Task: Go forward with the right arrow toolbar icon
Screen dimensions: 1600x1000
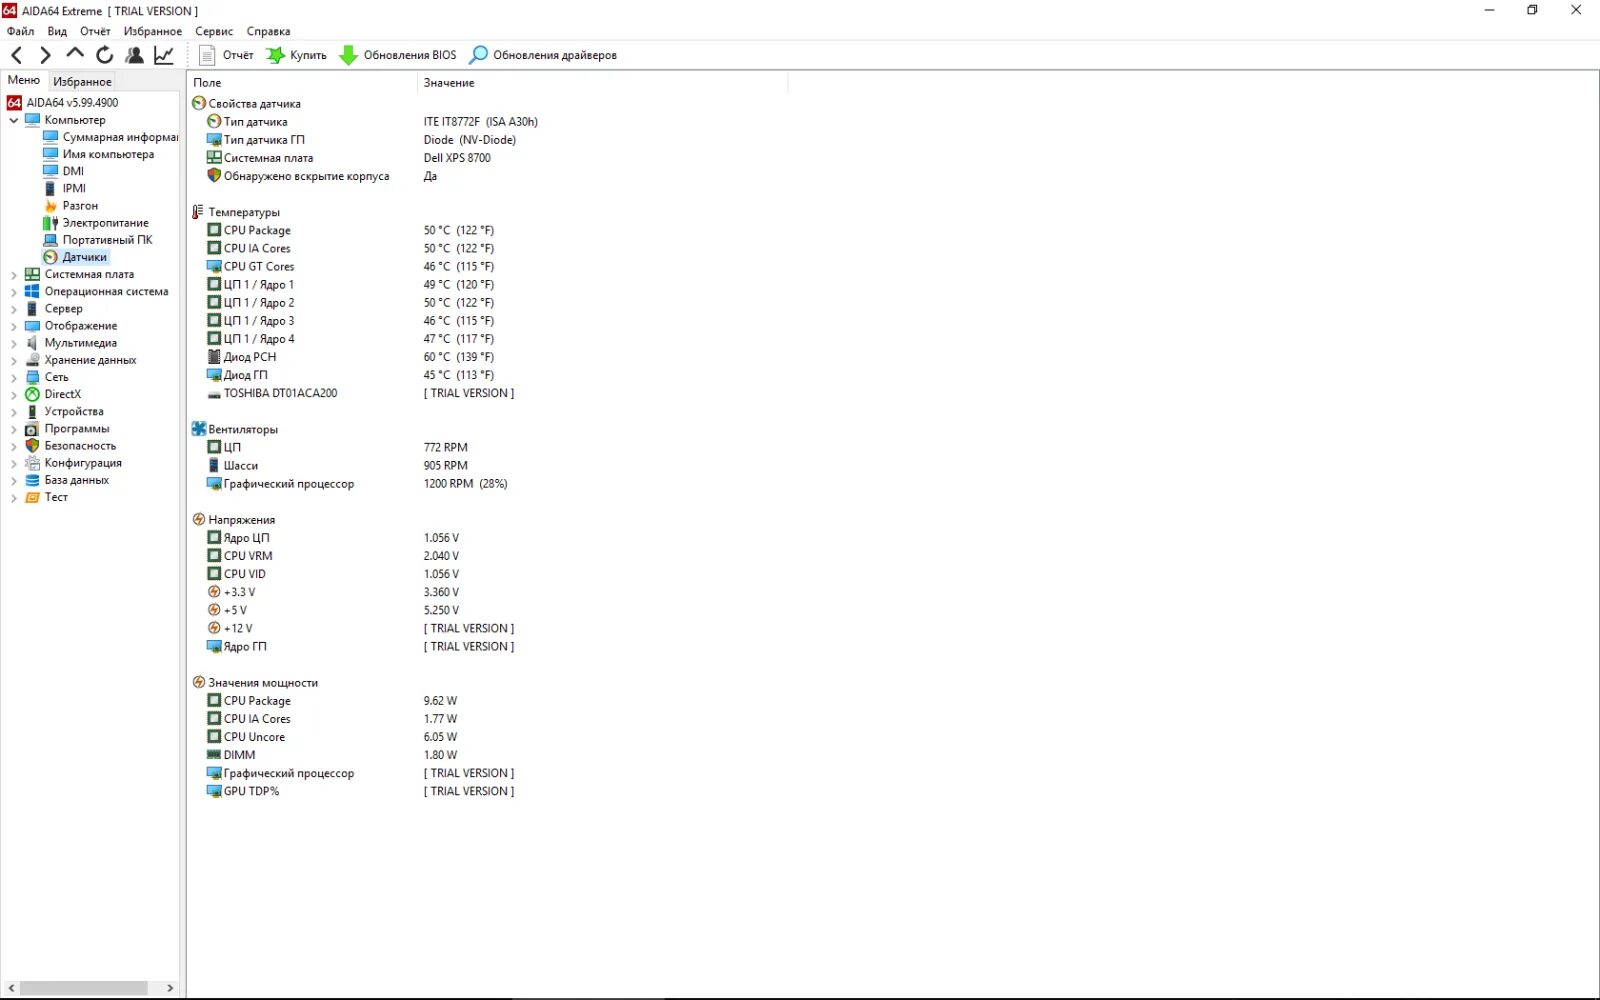Action: 45,55
